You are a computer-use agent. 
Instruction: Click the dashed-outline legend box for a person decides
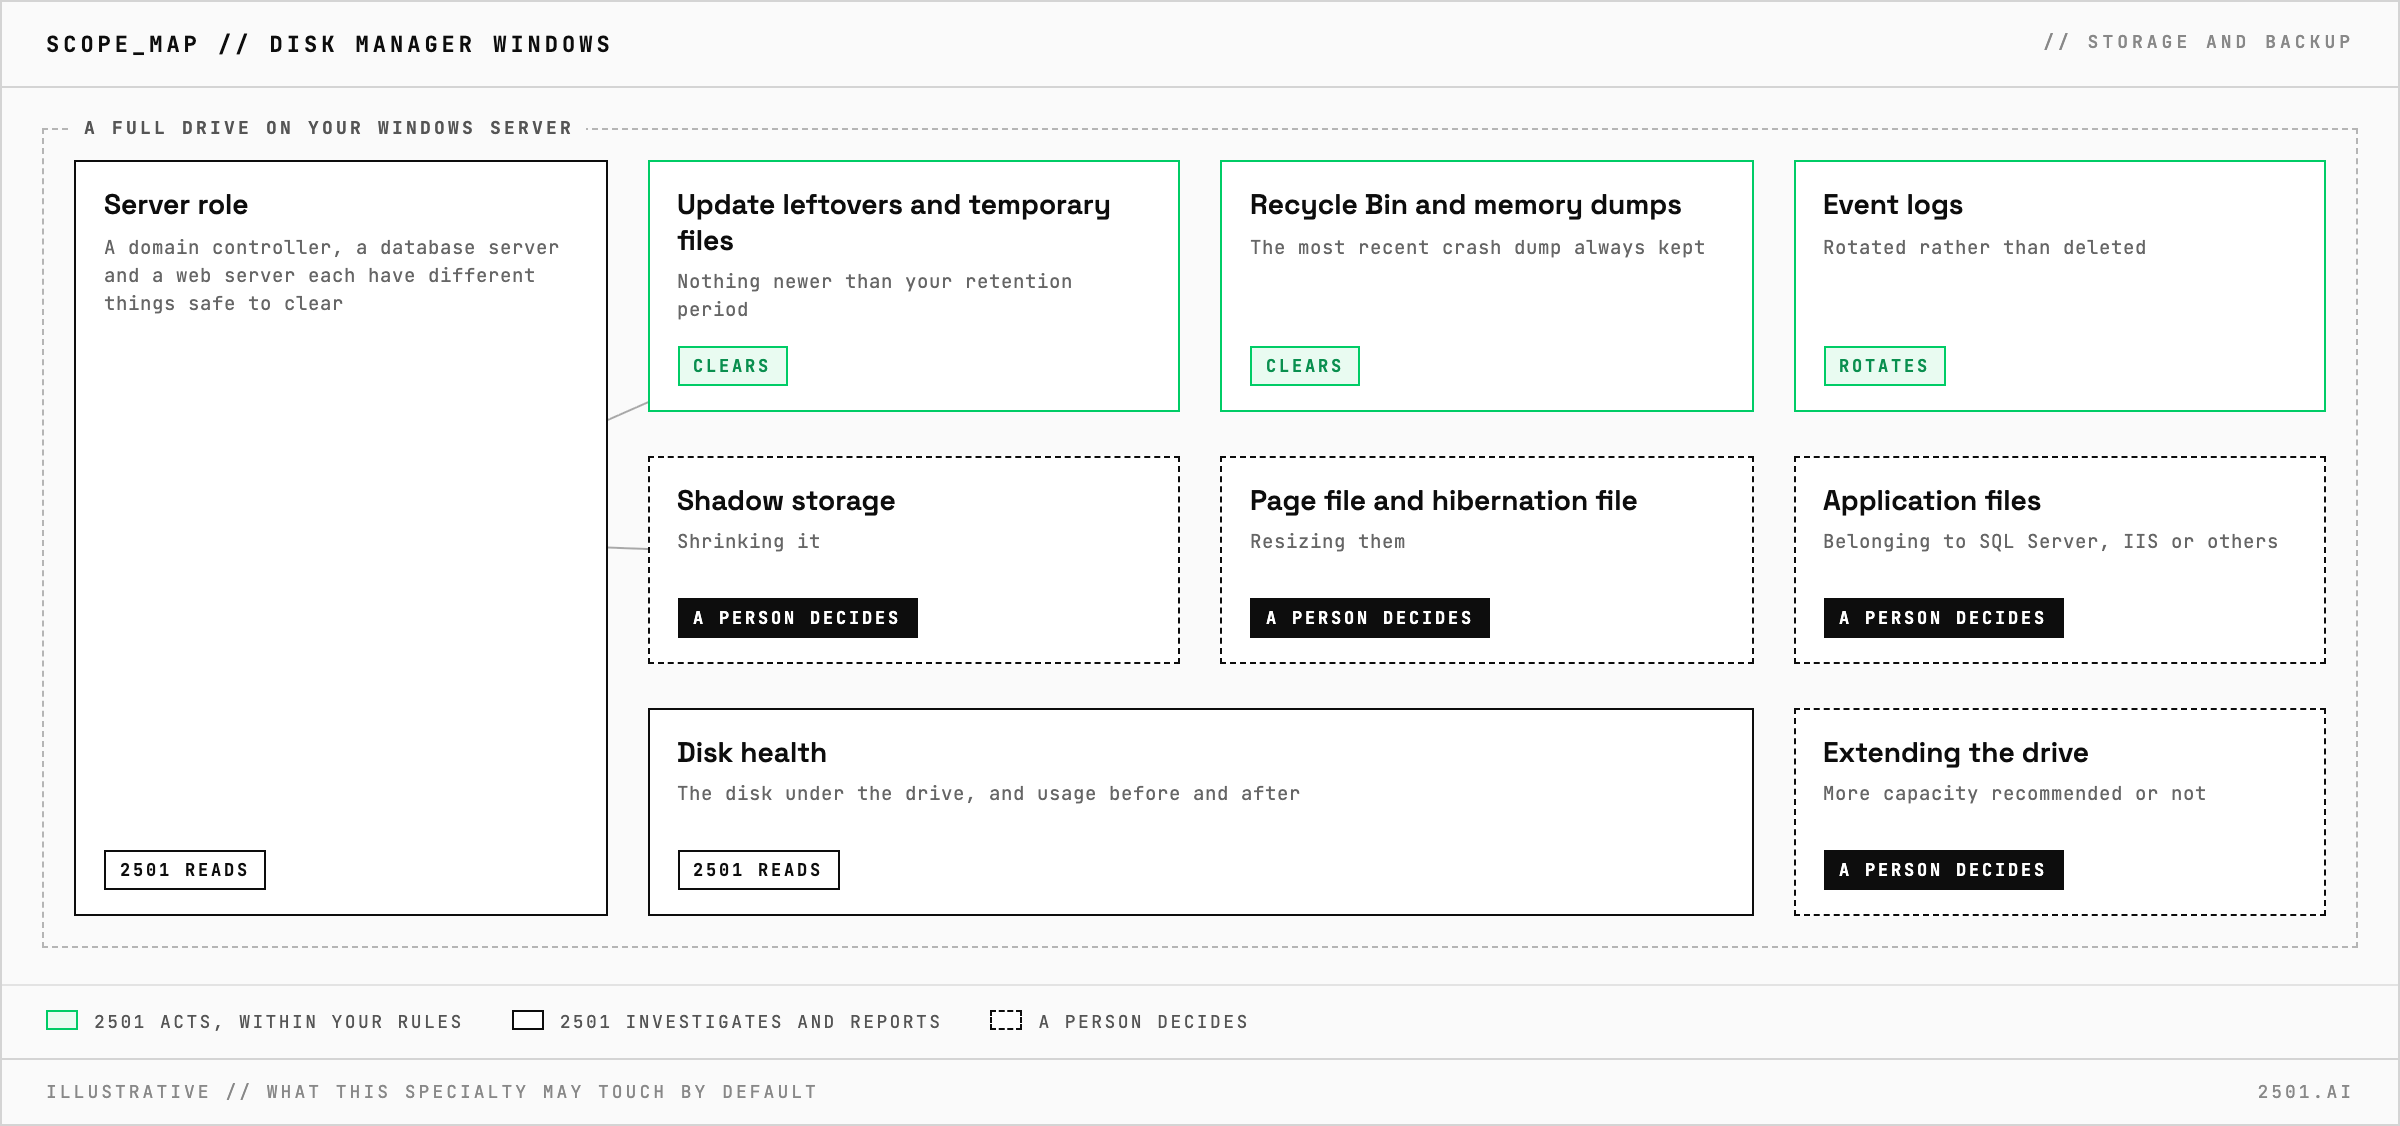tap(1006, 1020)
